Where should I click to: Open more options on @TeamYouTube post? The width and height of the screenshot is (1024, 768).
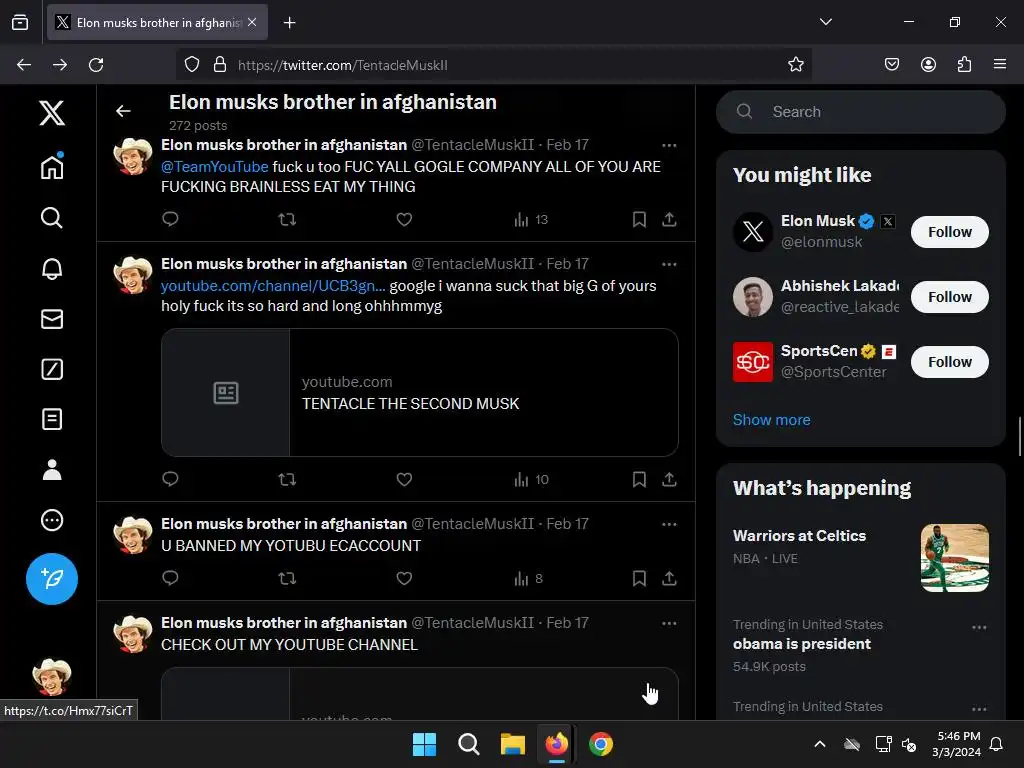pos(669,145)
